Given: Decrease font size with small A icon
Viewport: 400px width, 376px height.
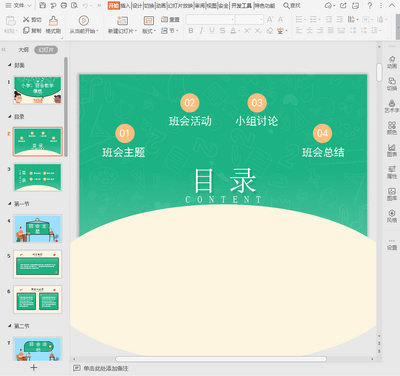Looking at the screenshot, I should coord(281,20).
